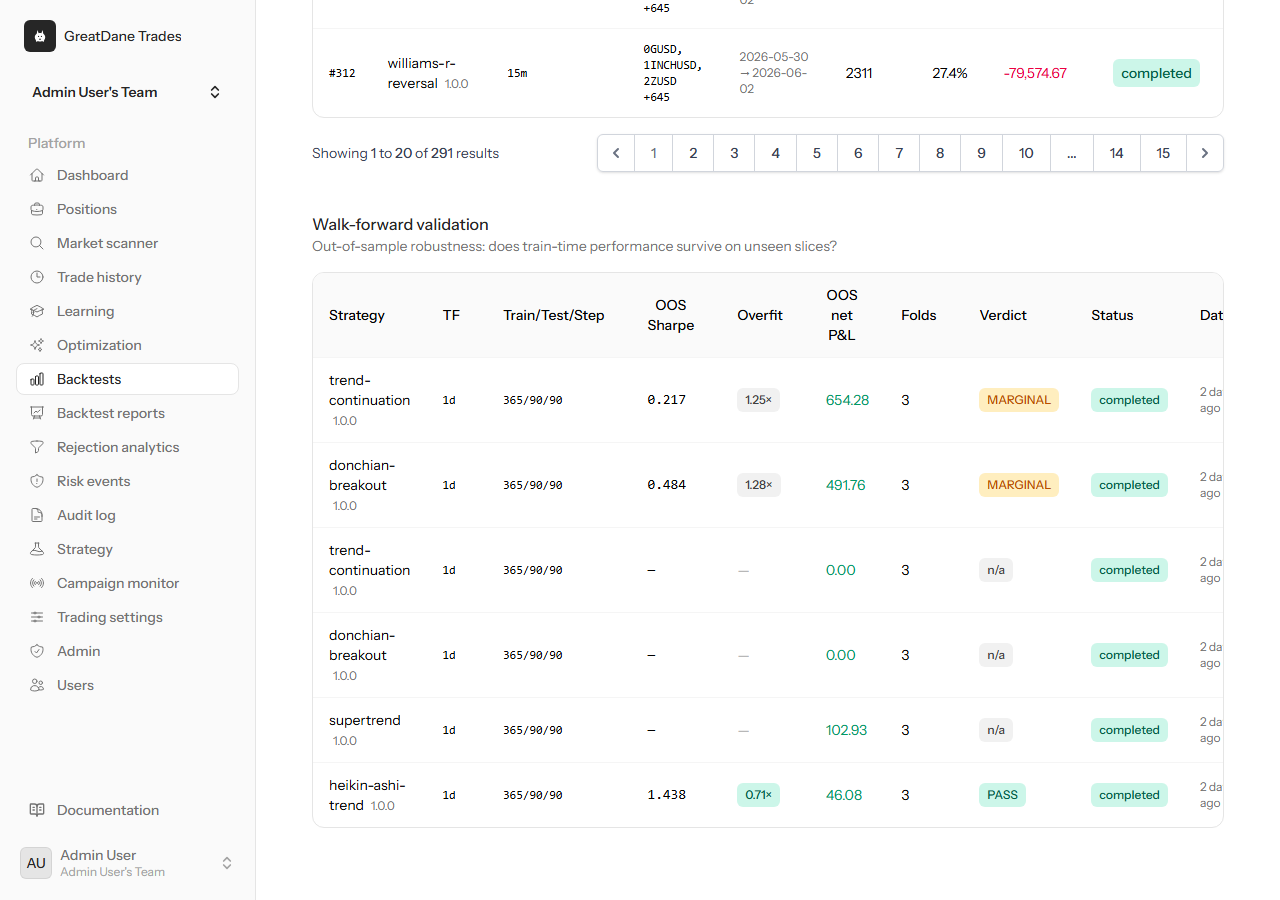Click the -79,574.67 loss value
Screen dimensions: 1280x900
click(1035, 73)
